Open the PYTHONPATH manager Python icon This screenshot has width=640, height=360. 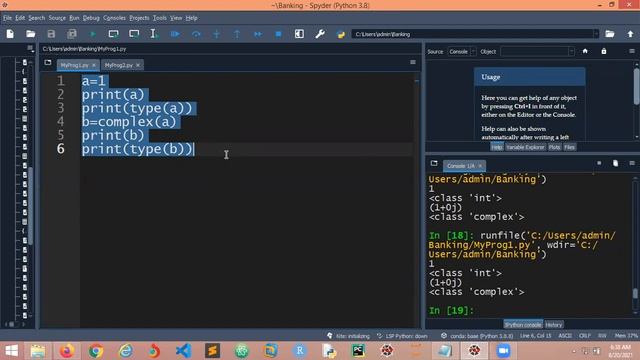tap(340, 34)
